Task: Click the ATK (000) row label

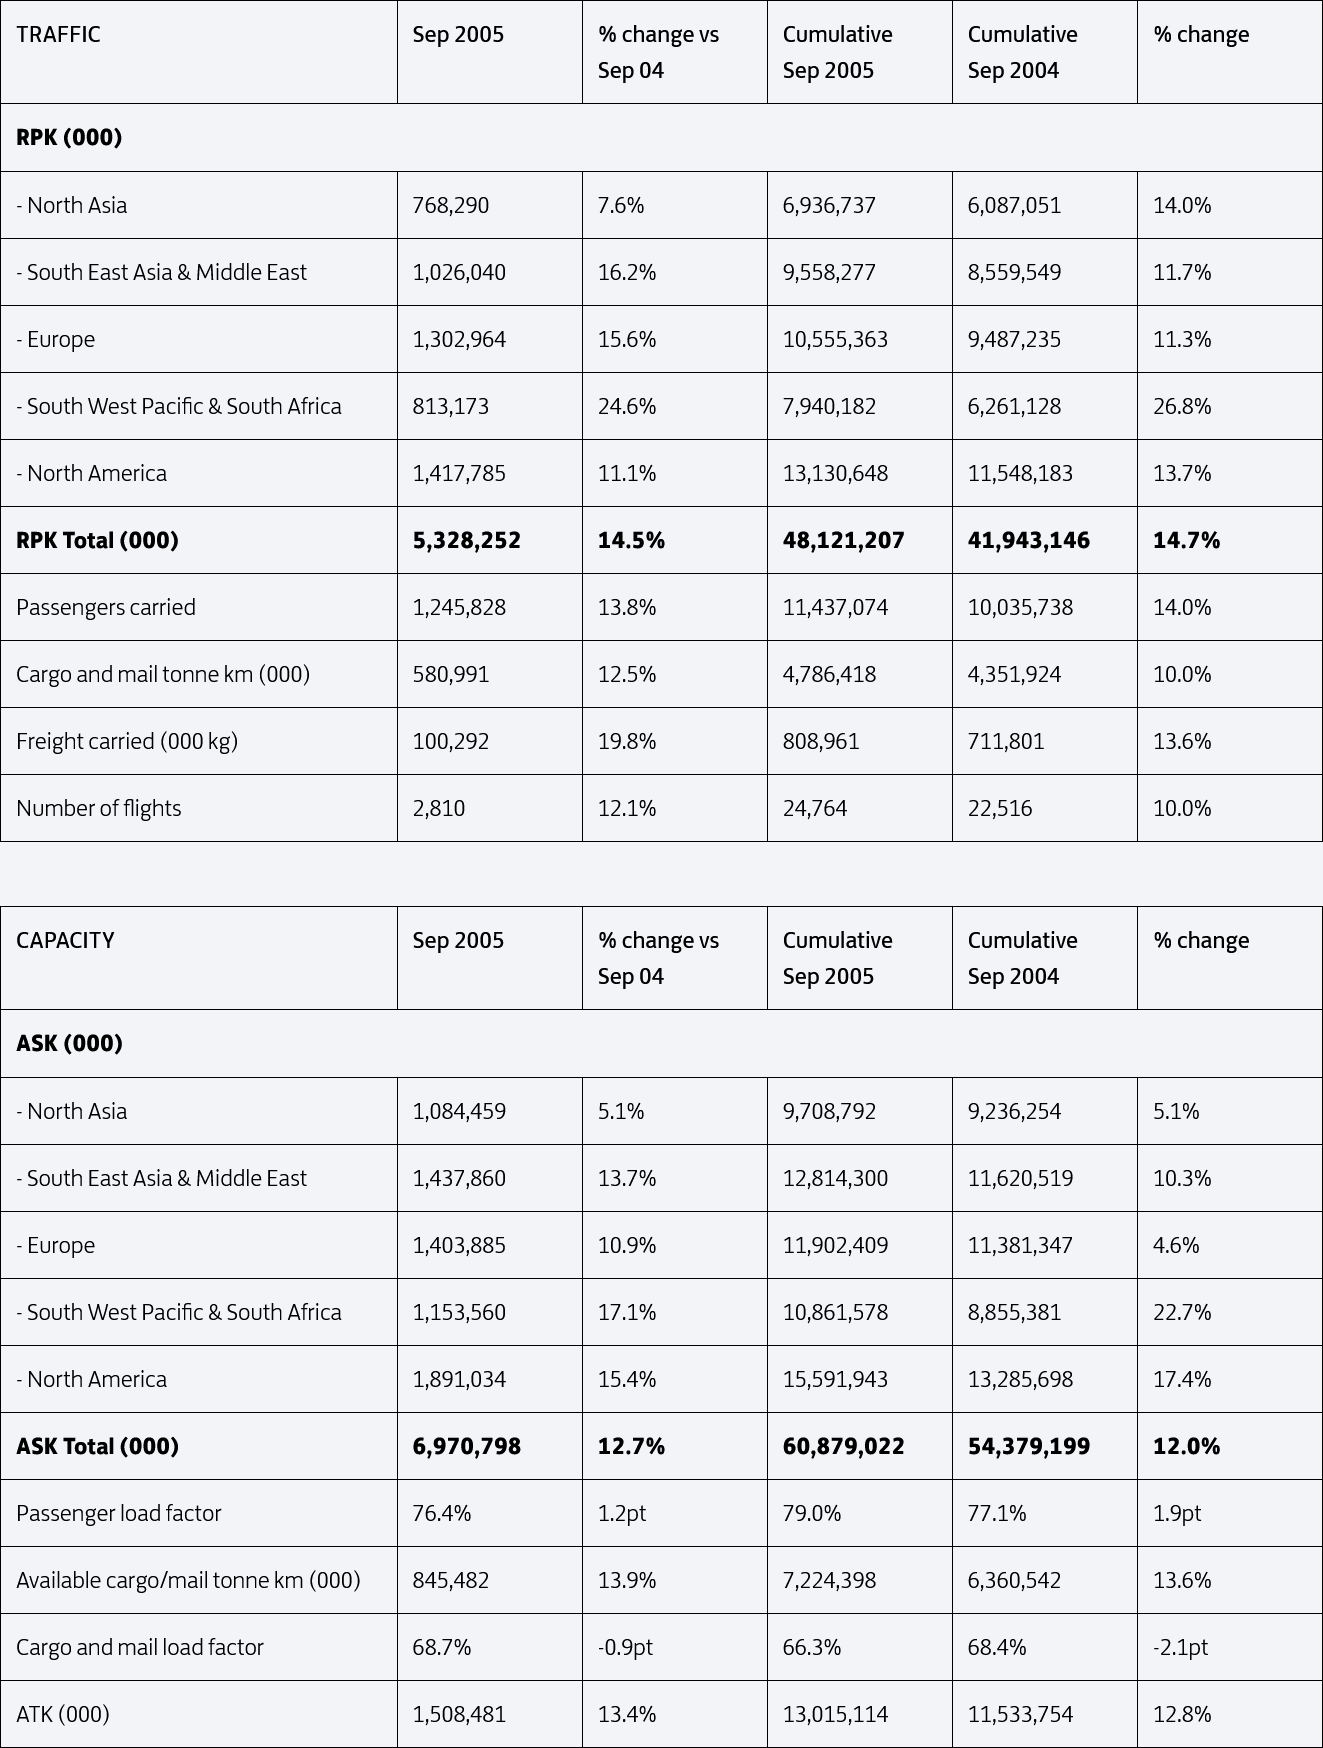Action: [63, 1714]
